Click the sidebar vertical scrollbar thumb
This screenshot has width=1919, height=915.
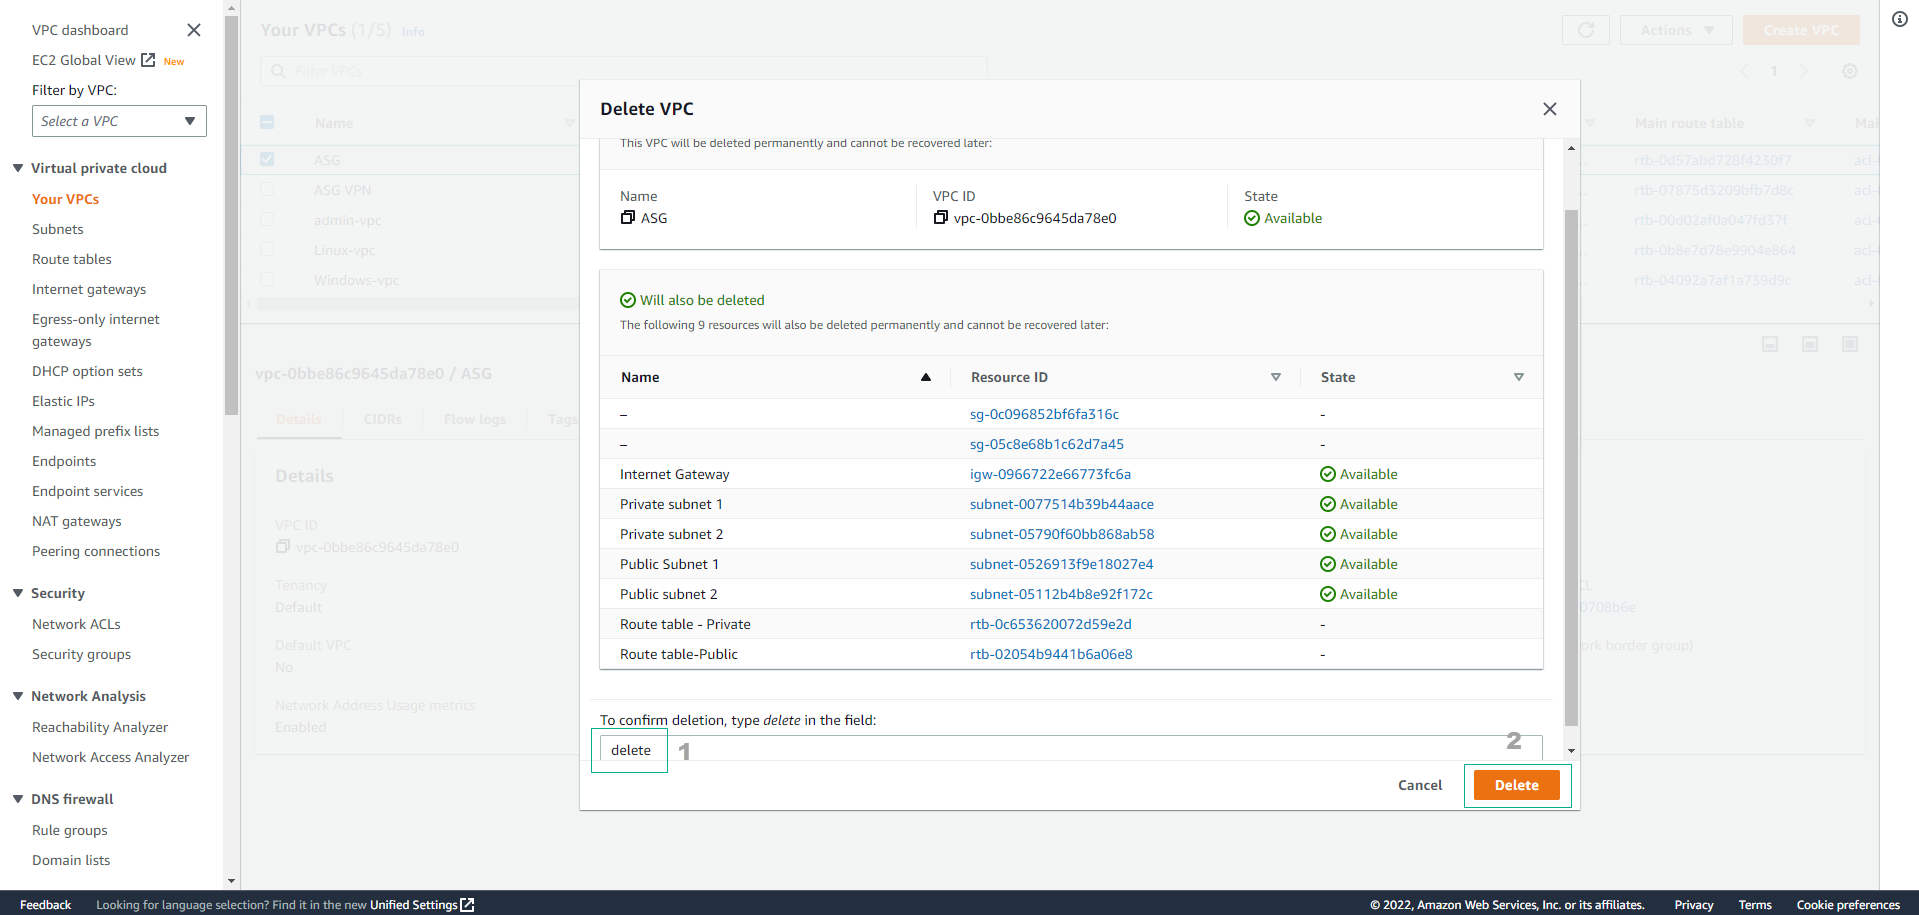(232, 215)
